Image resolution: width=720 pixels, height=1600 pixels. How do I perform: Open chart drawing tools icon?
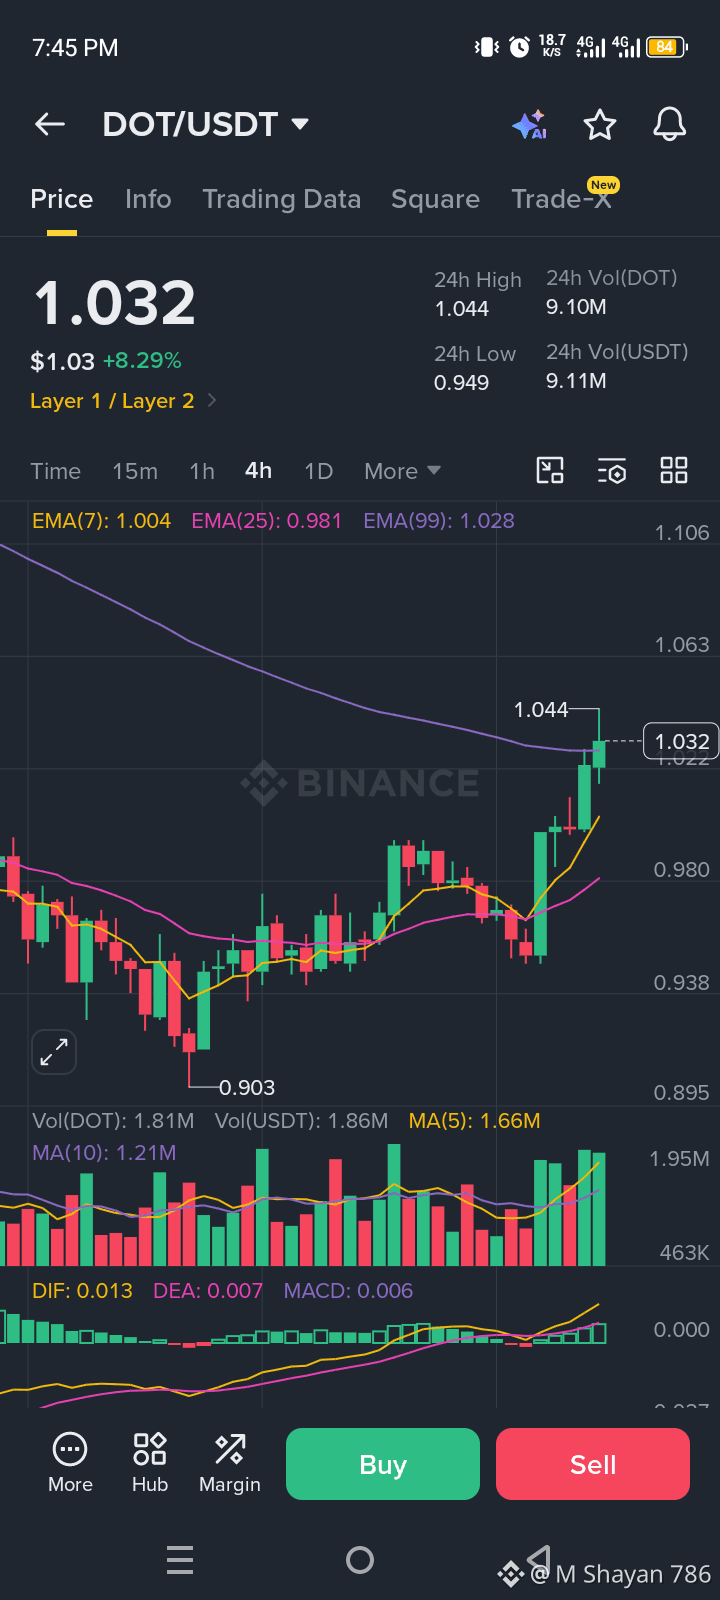550,470
